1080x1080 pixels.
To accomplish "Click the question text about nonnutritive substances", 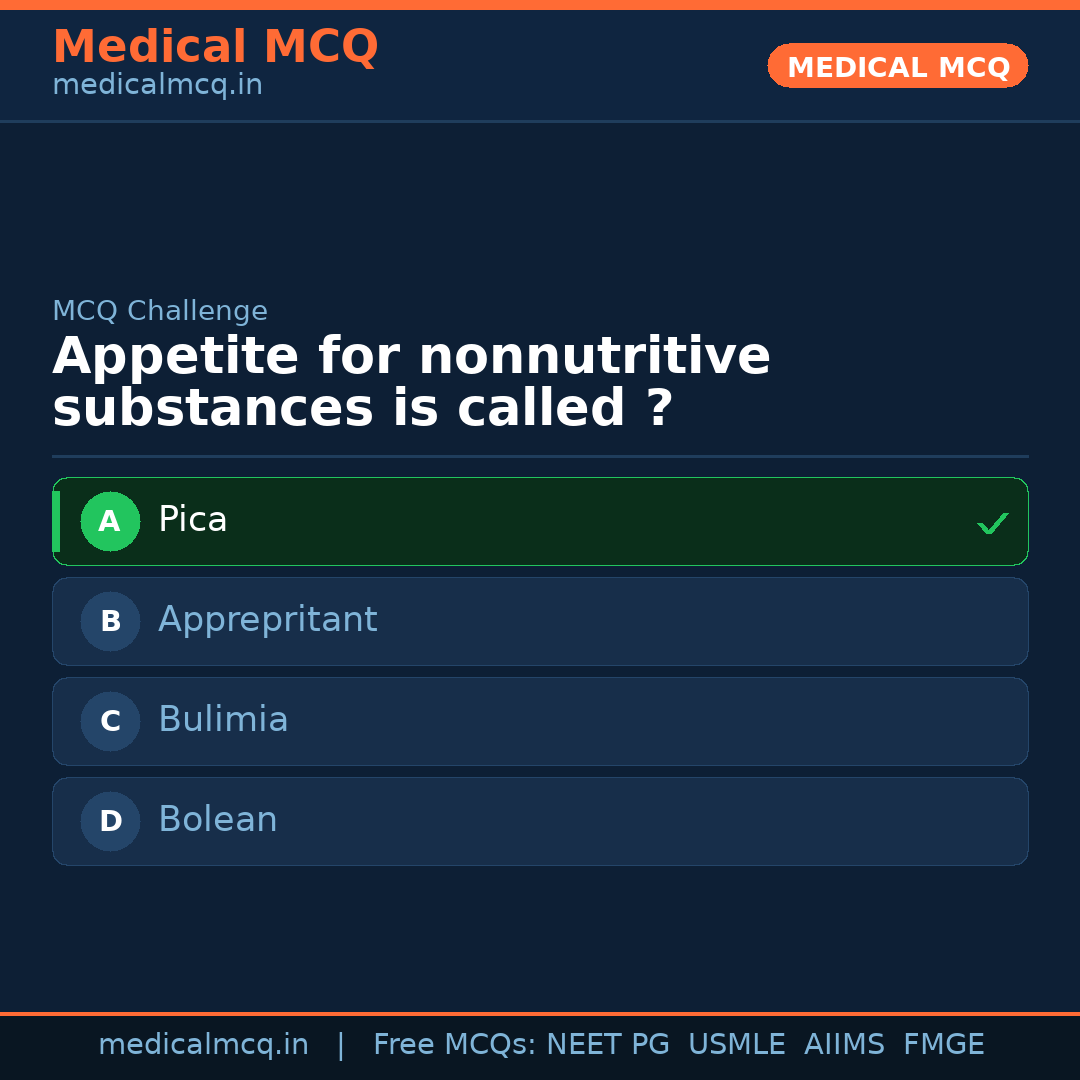I will coord(412,381).
